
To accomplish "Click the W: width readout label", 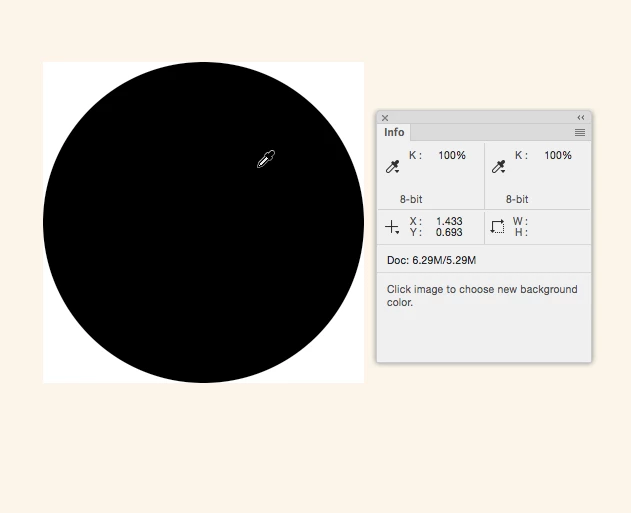I will (520, 221).
